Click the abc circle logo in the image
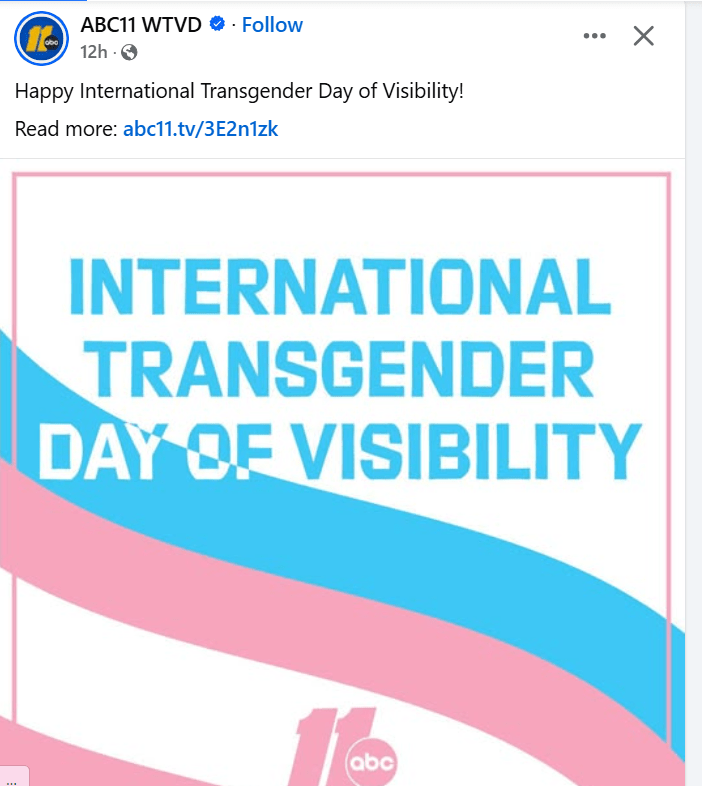The width and height of the screenshot is (702, 786). (370, 764)
